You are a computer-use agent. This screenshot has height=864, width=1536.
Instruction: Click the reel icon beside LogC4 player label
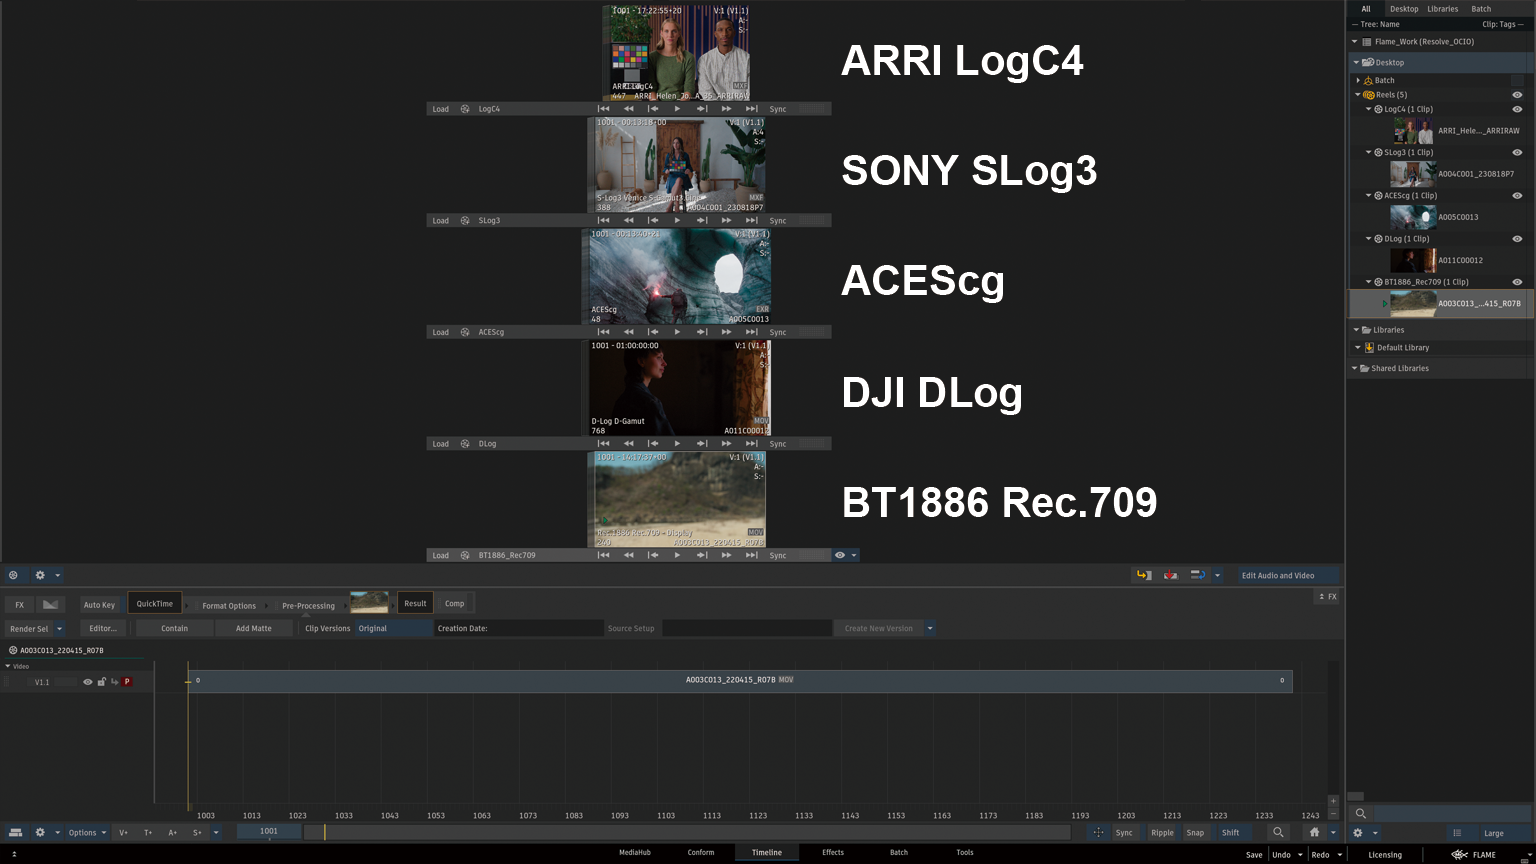[x=465, y=109]
